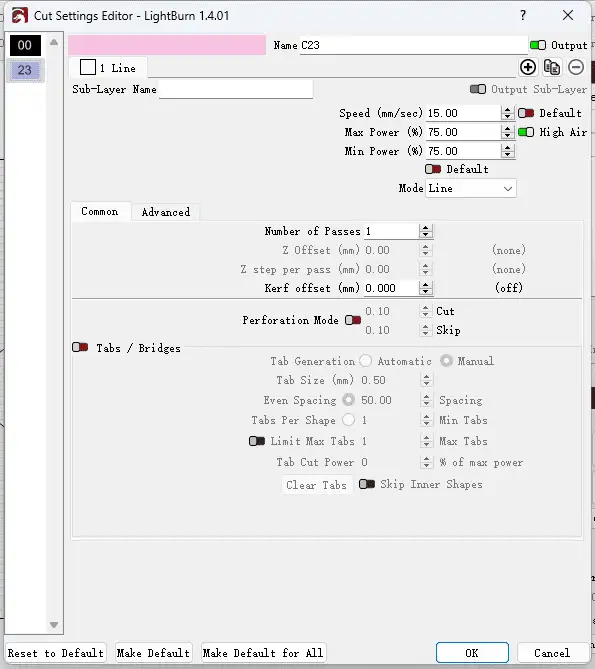Click the Min Power value field

(x=463, y=151)
